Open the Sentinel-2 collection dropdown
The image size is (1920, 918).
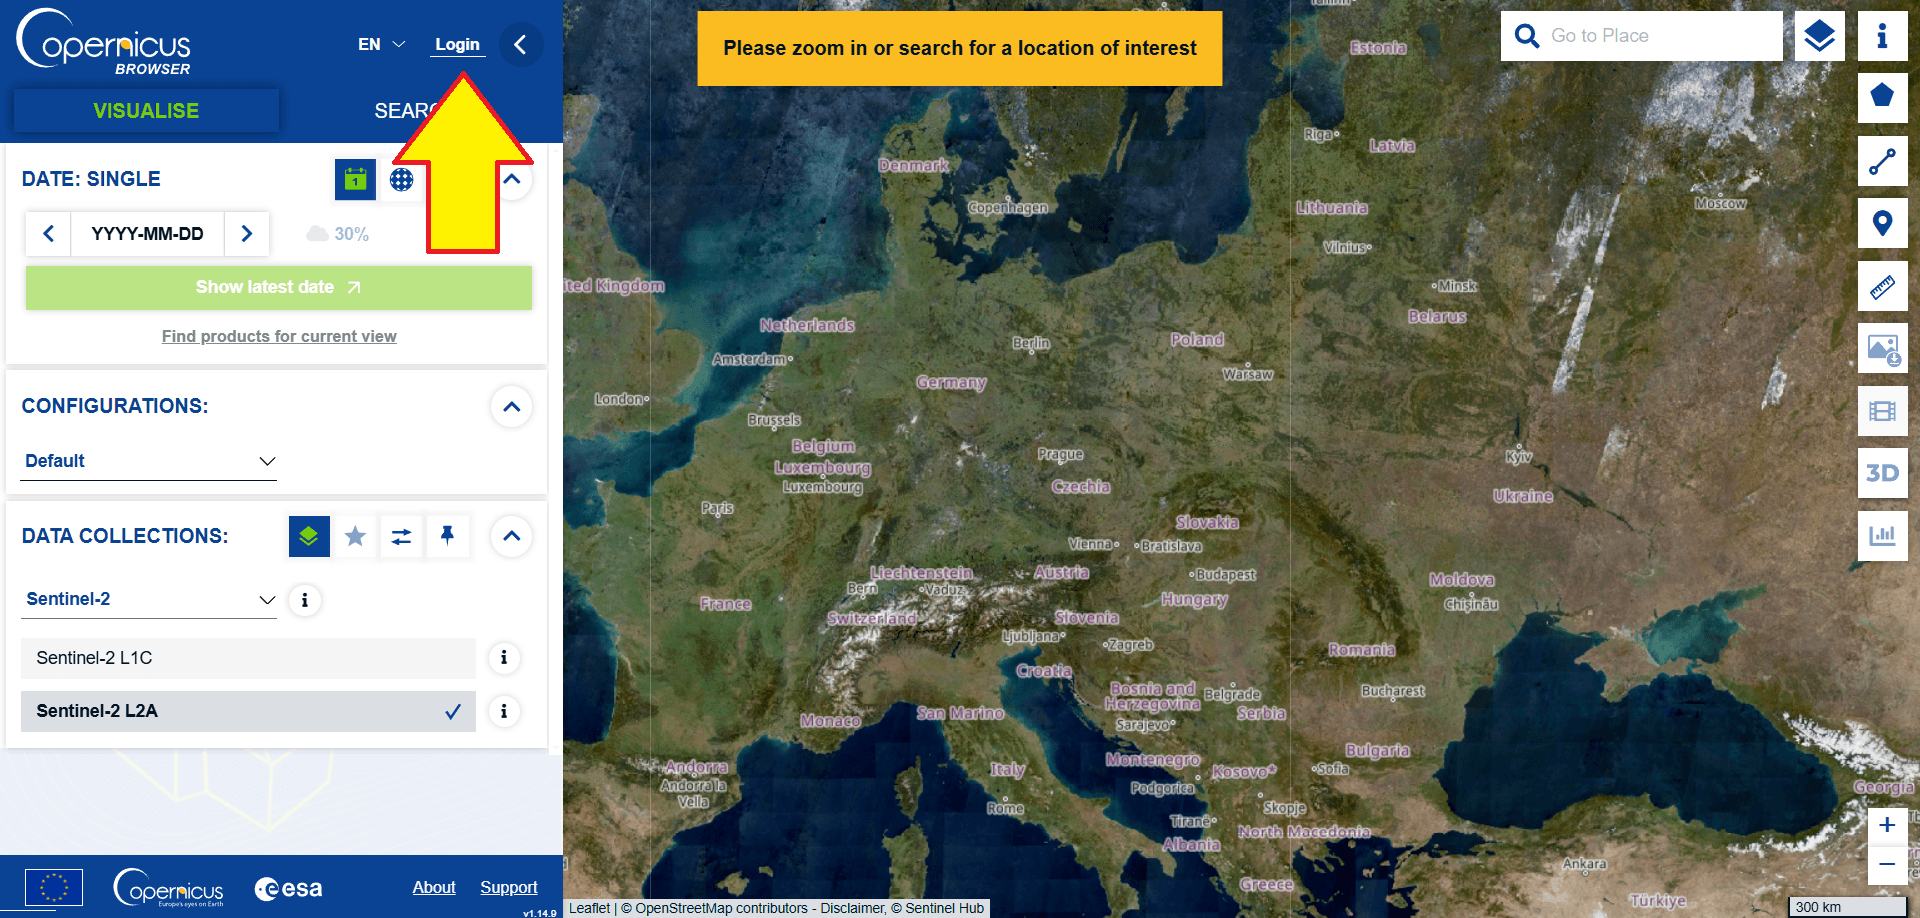tap(148, 599)
